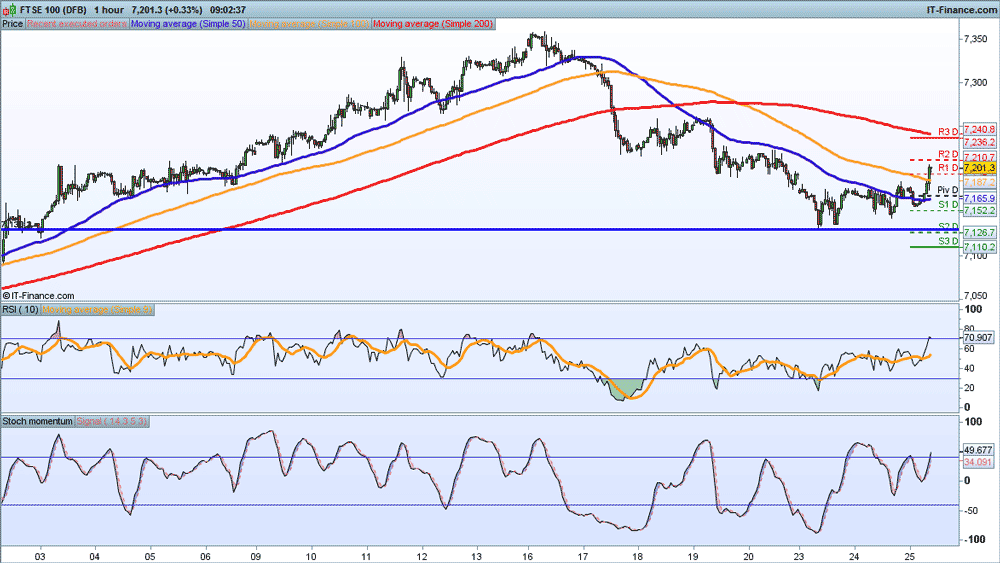Select the Recent executed orders legend tab
The width and height of the screenshot is (1000, 563).
(77, 24)
